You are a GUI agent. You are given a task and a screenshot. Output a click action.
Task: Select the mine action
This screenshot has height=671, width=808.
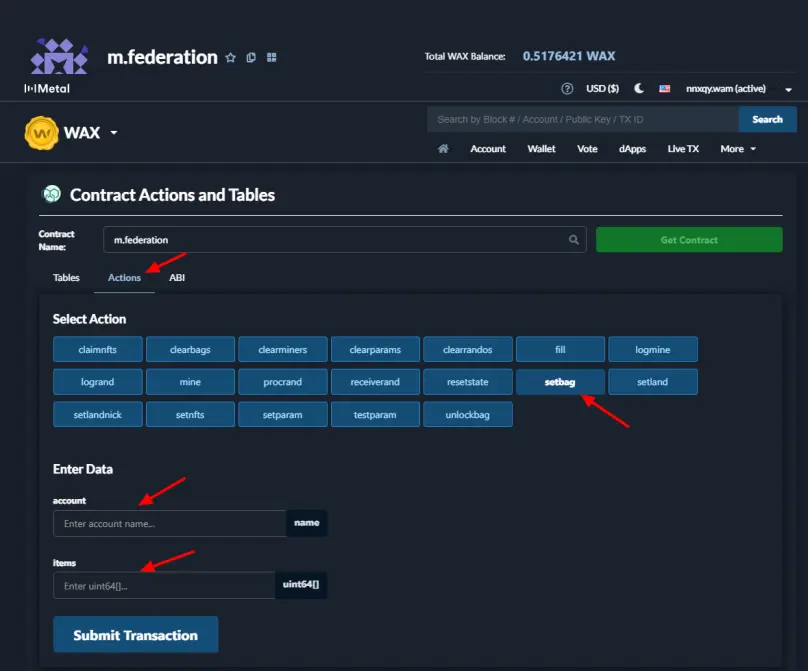point(190,382)
